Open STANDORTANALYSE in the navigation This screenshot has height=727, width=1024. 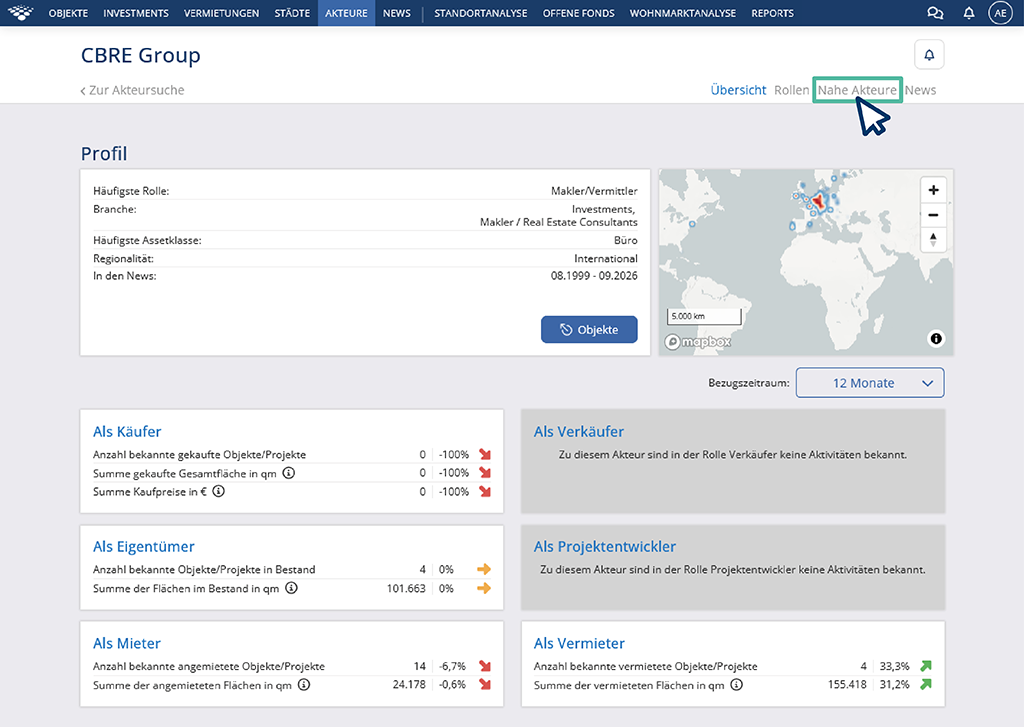[x=481, y=13]
